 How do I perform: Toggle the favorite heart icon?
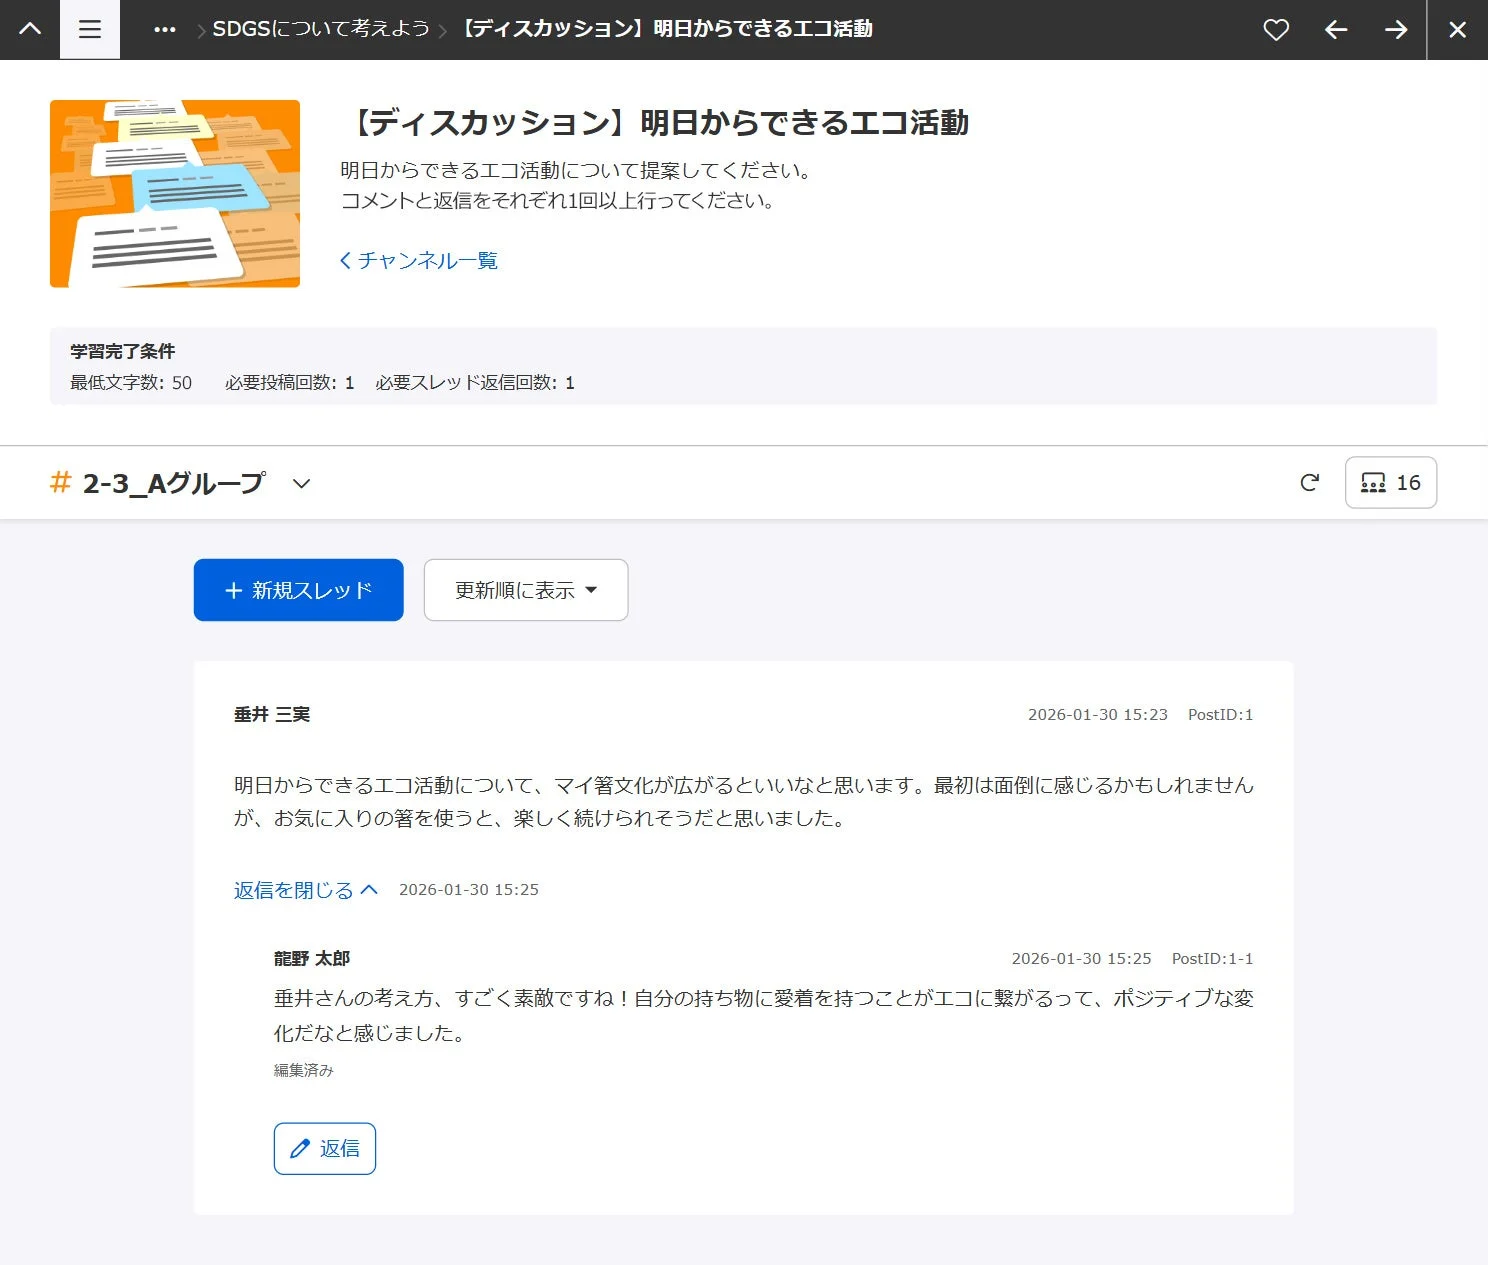[1276, 29]
